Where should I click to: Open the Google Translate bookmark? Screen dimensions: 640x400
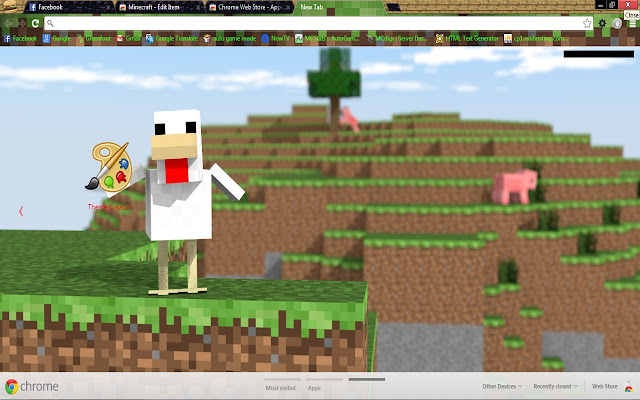[172, 39]
